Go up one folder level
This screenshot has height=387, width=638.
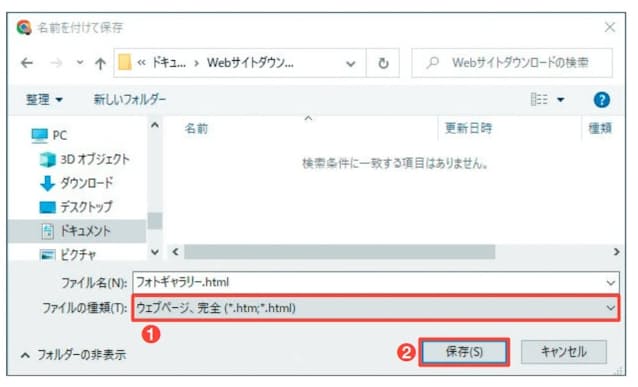(x=100, y=63)
